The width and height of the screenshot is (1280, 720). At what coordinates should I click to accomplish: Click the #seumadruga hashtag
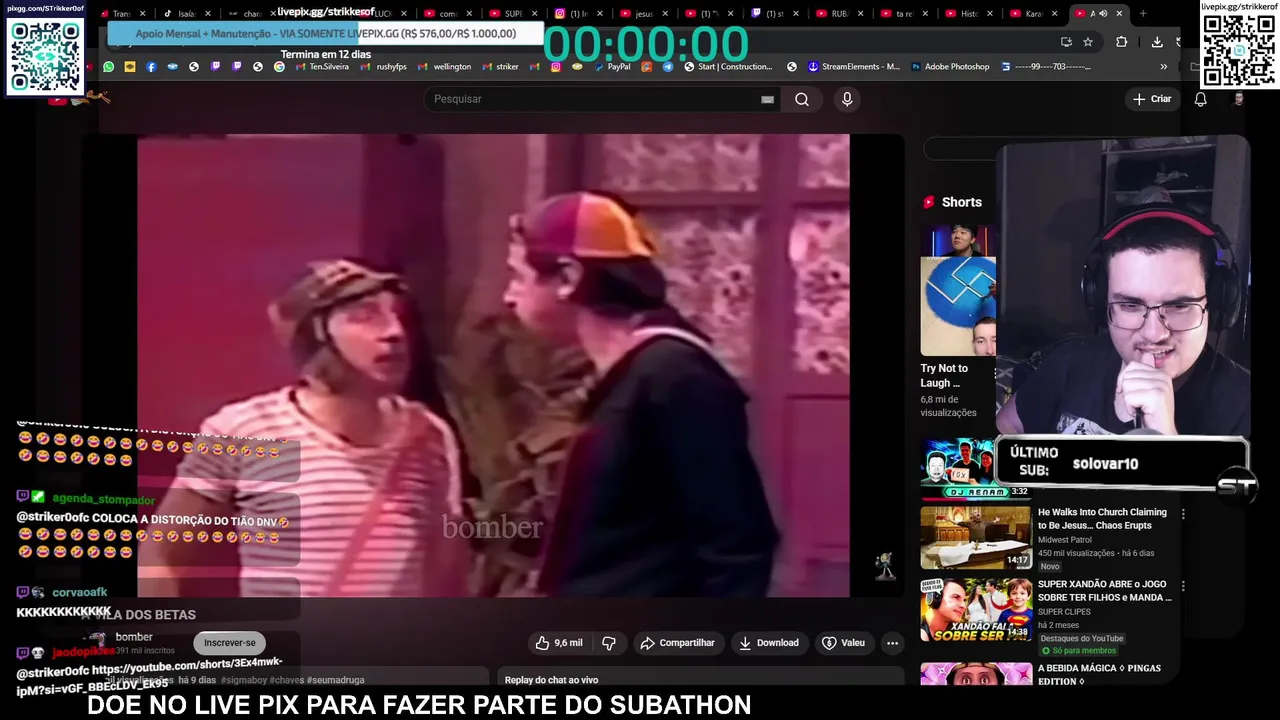click(336, 680)
